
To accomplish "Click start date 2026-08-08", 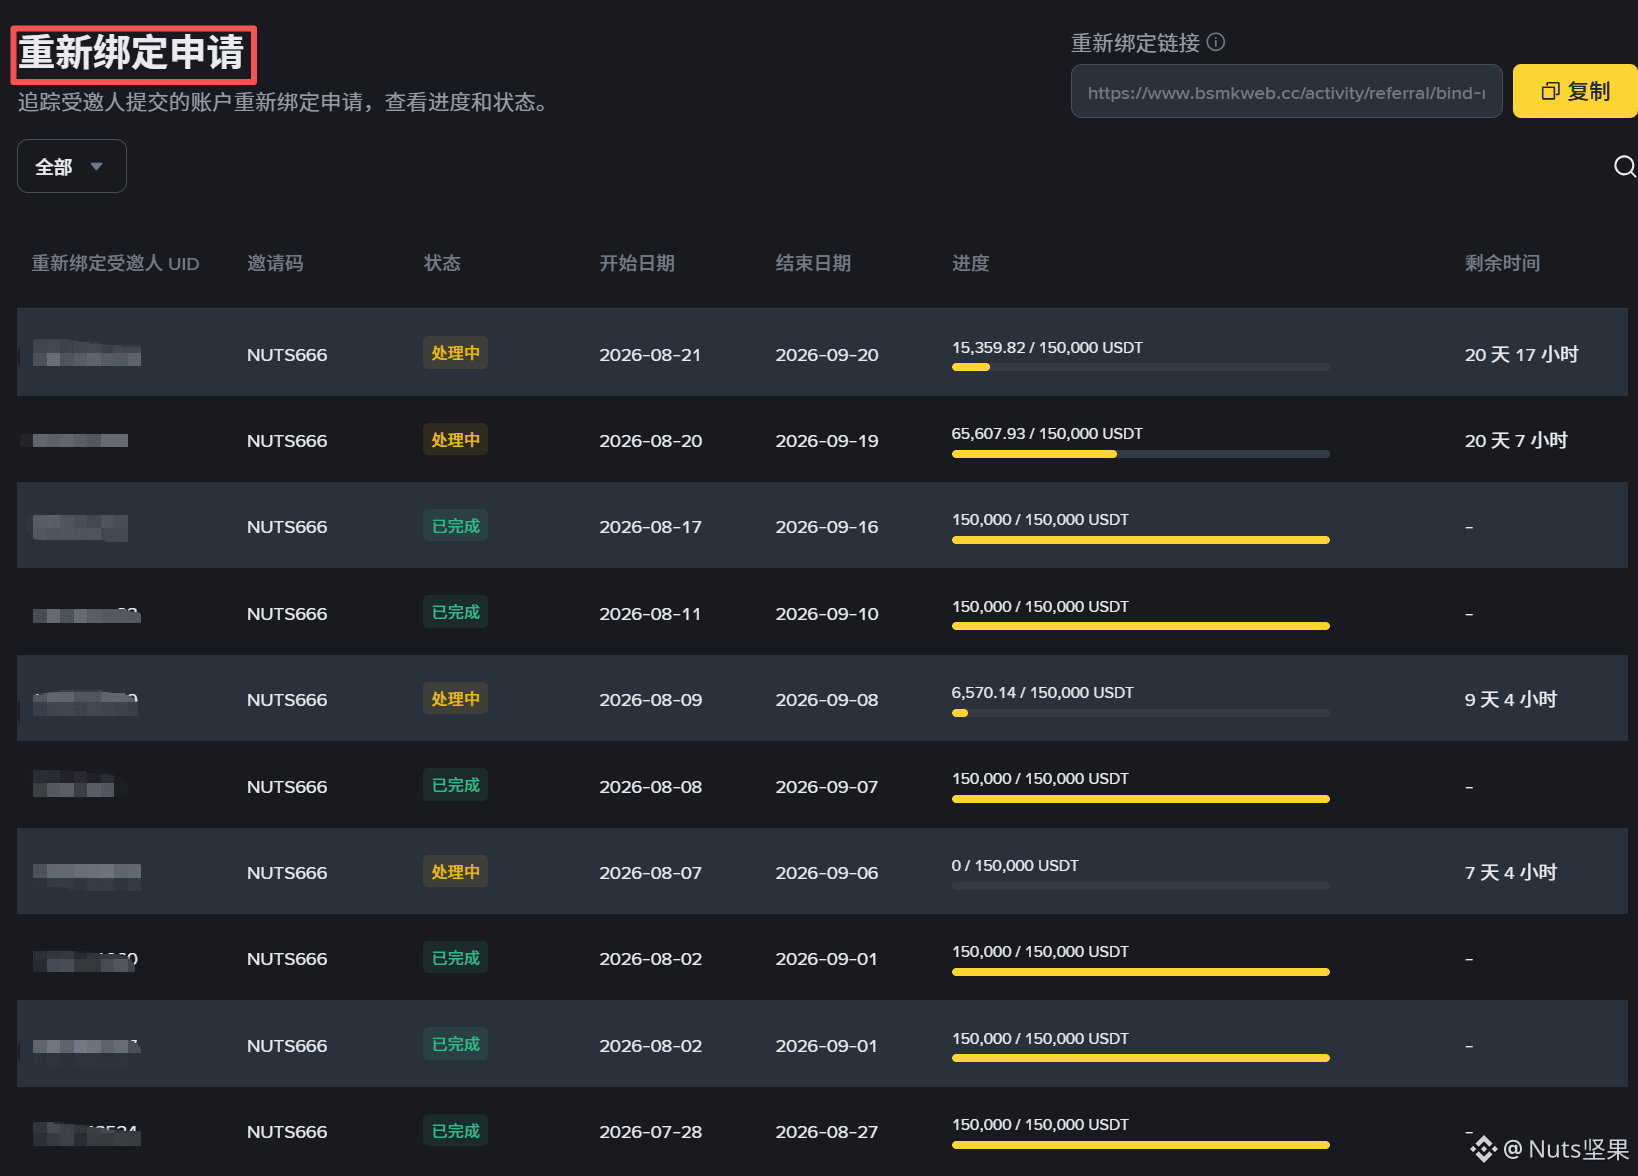I will pyautogui.click(x=651, y=787).
